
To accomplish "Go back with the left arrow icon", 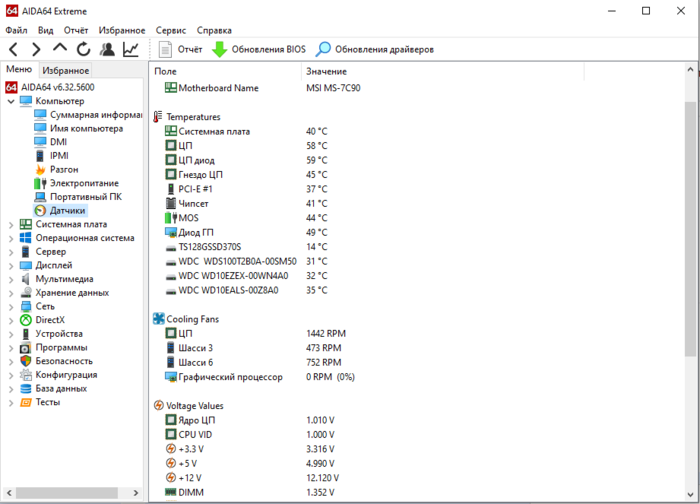I will tap(13, 49).
